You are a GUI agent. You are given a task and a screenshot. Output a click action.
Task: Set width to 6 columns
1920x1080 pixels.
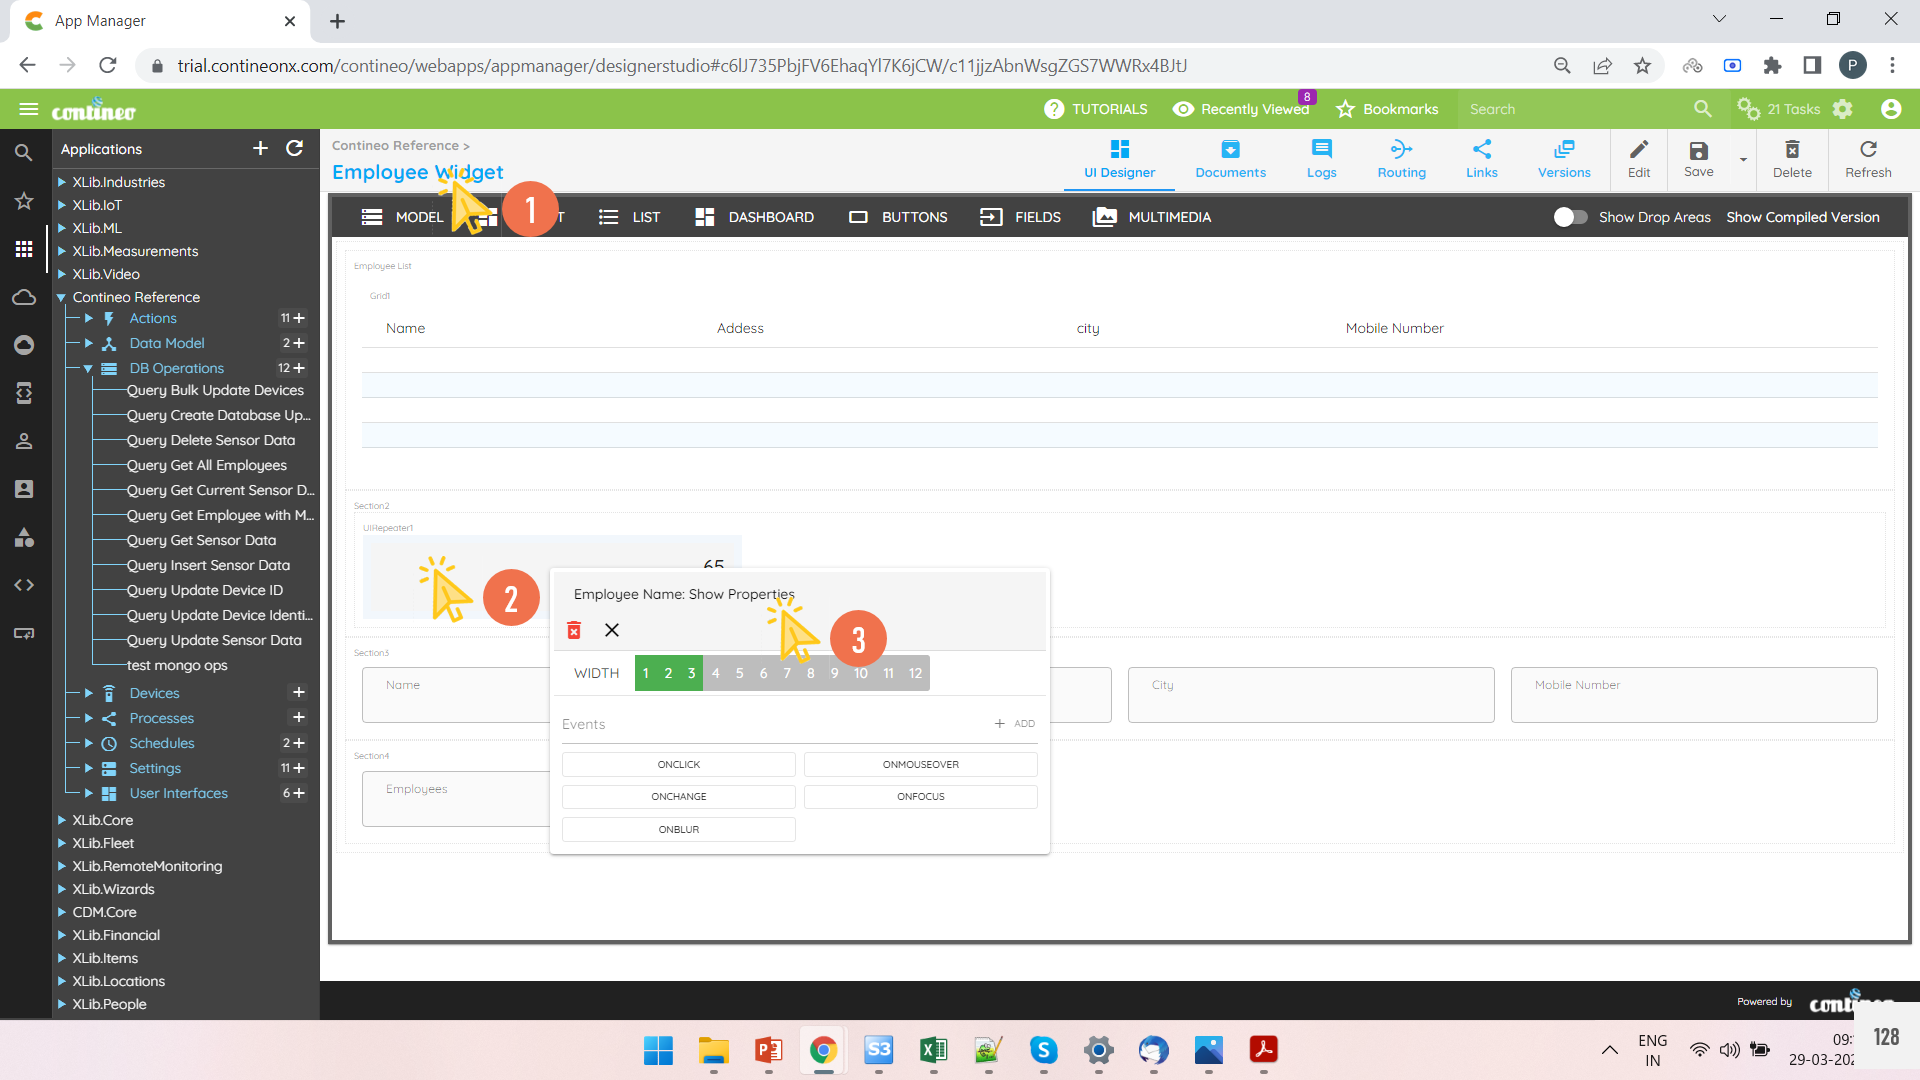click(x=763, y=673)
